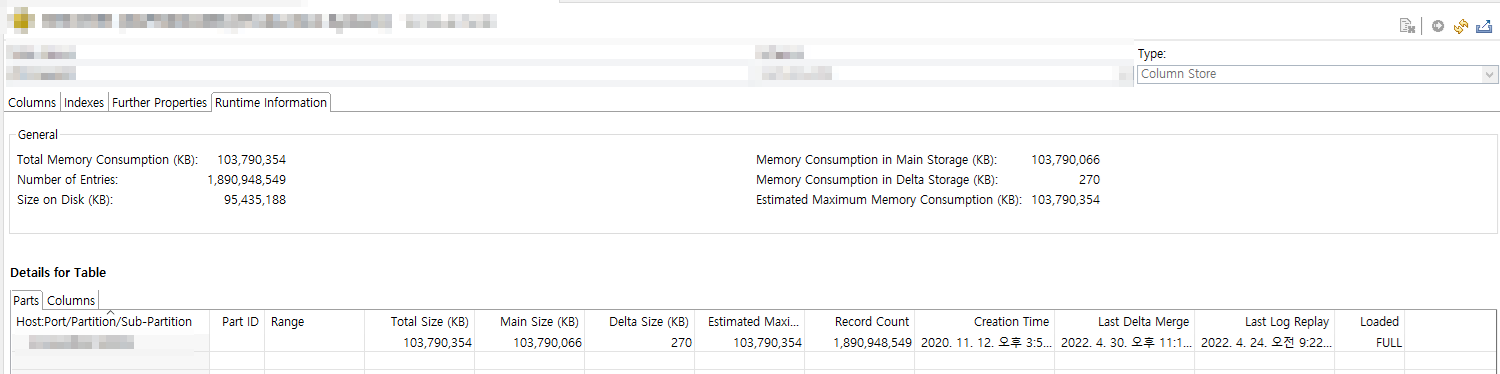Image resolution: width=1500 pixels, height=374 pixels.
Task: Open the Indexes tab
Action: click(x=84, y=103)
